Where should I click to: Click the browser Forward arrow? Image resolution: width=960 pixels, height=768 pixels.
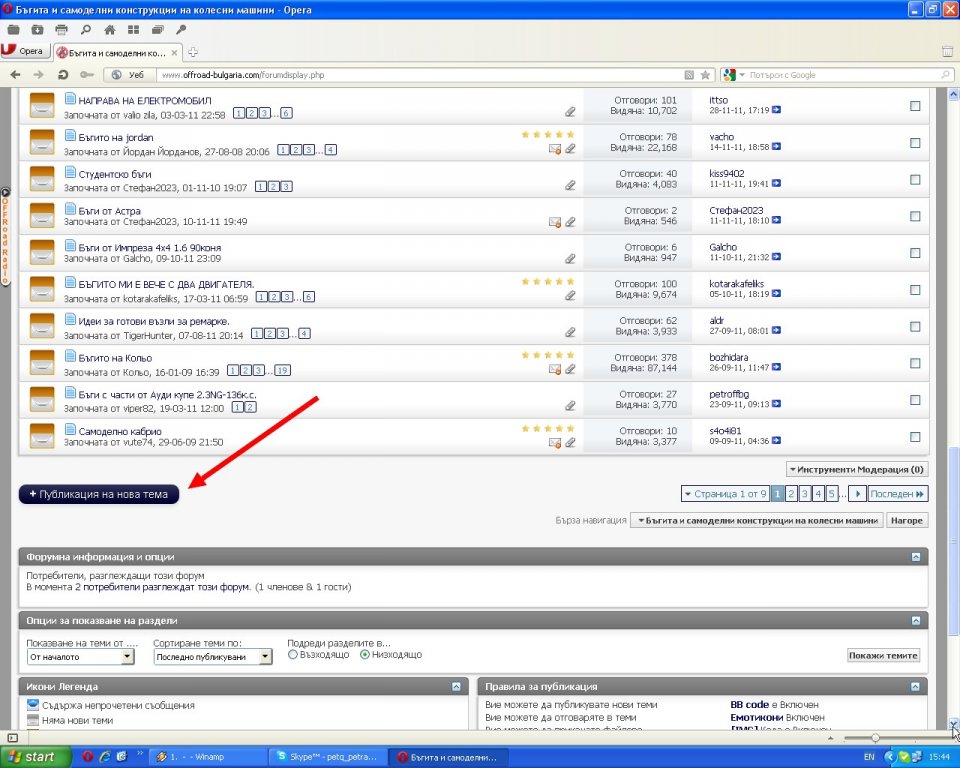[39, 75]
